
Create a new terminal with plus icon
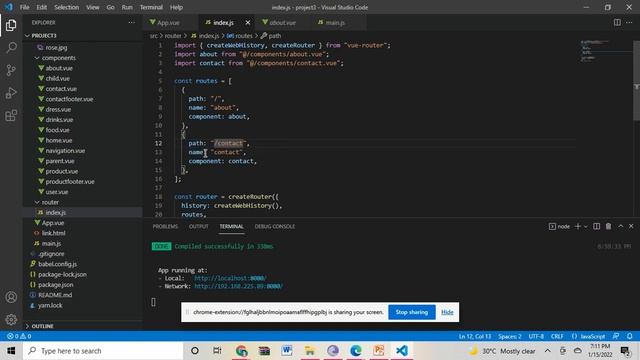click(x=577, y=226)
